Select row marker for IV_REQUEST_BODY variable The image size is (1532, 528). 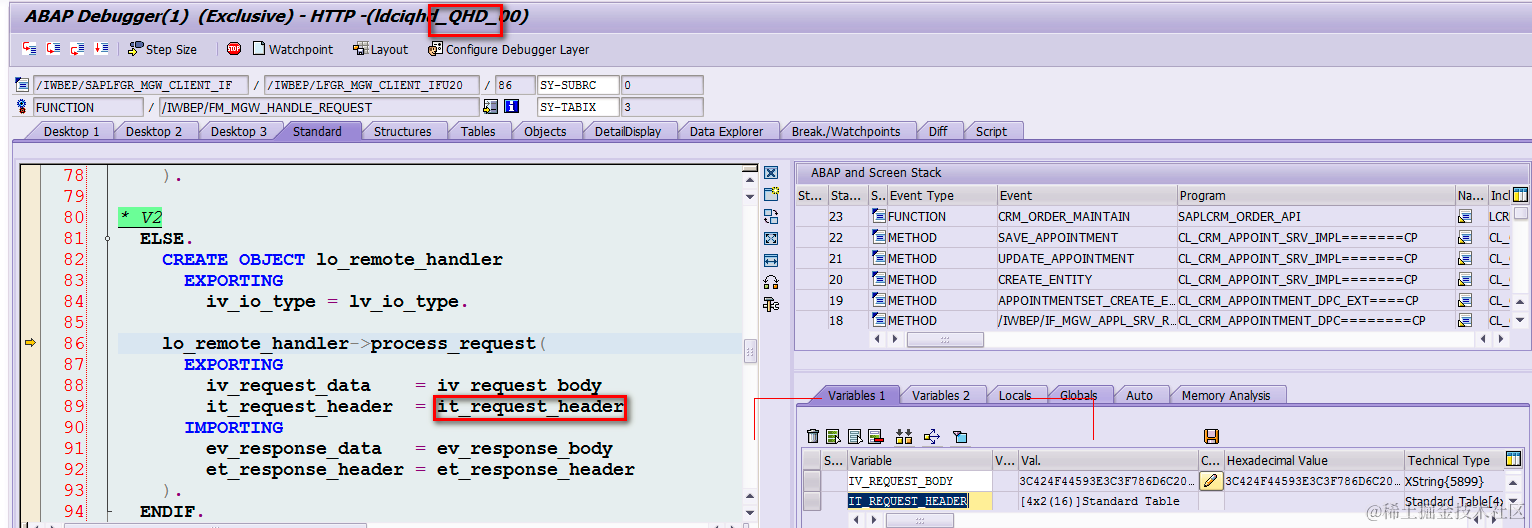click(x=812, y=481)
